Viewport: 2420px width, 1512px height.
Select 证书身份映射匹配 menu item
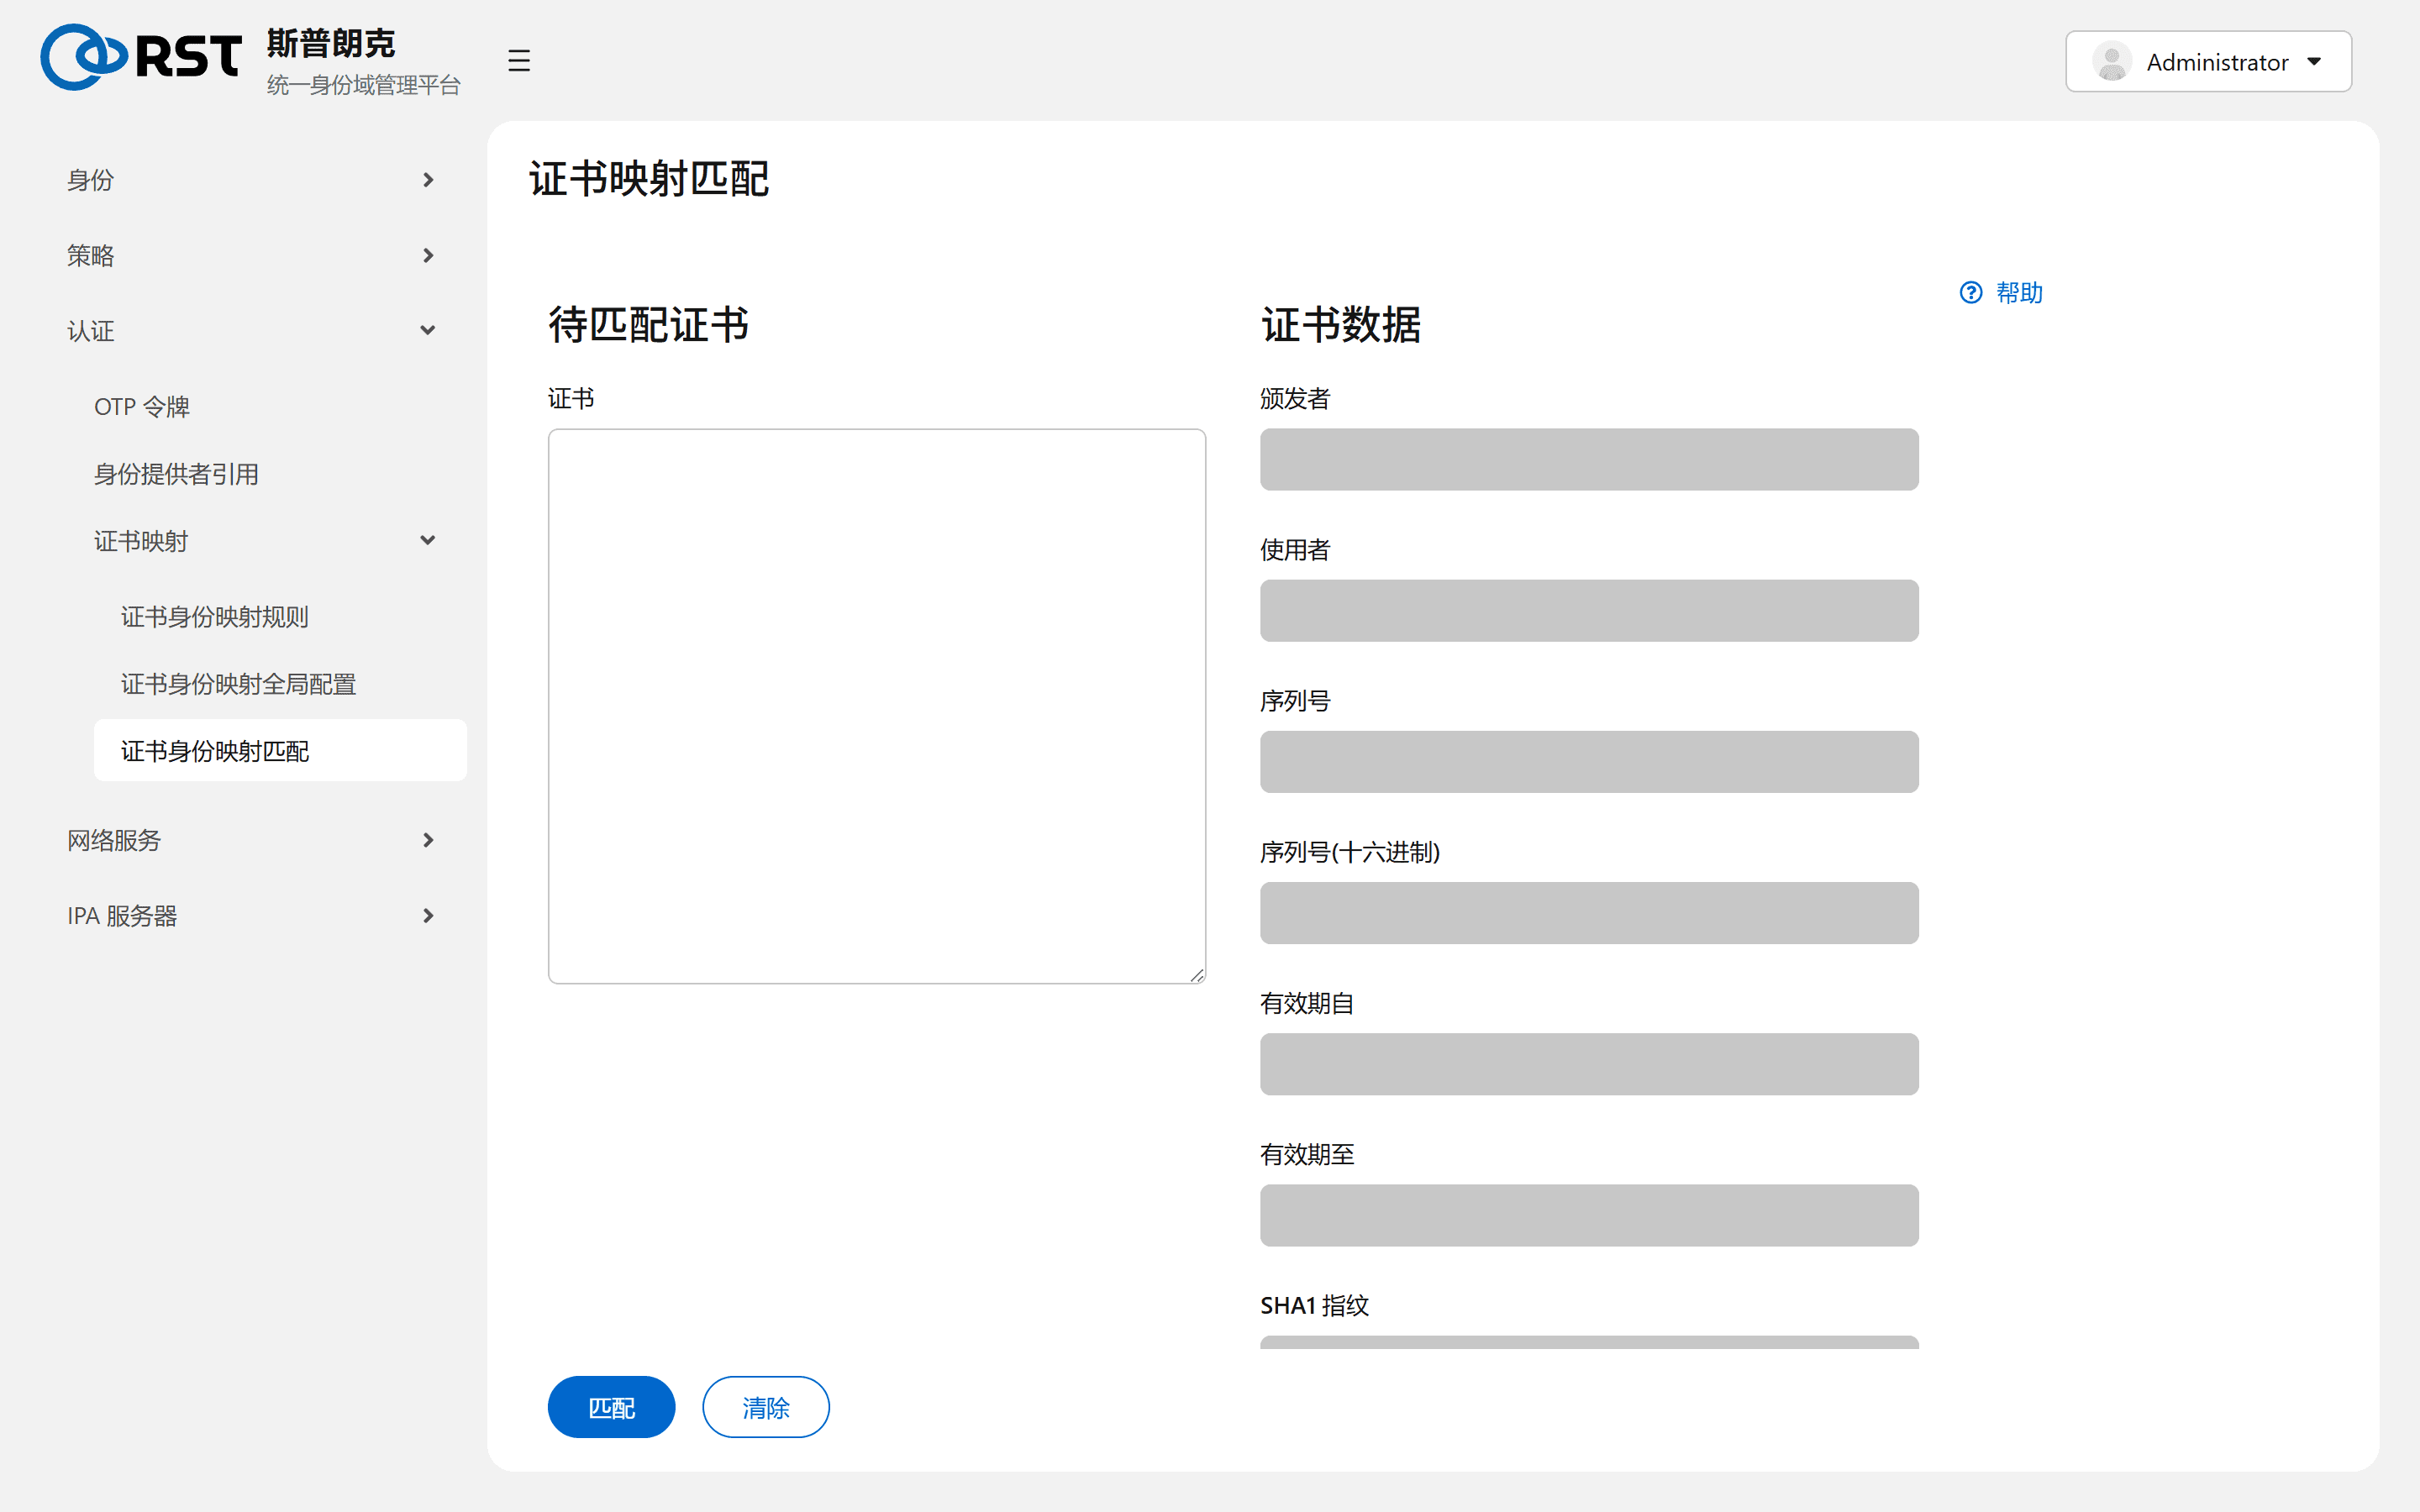[x=280, y=750]
